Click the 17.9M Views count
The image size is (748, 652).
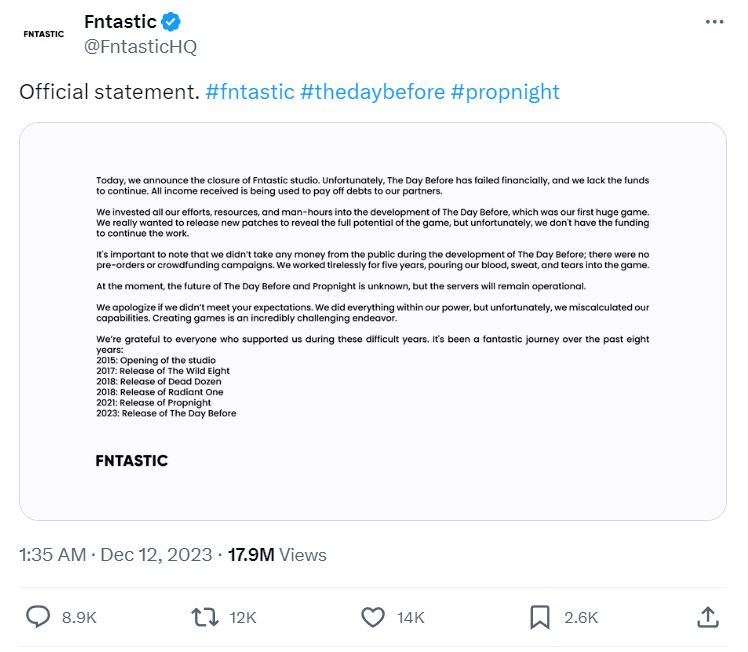coord(278,554)
